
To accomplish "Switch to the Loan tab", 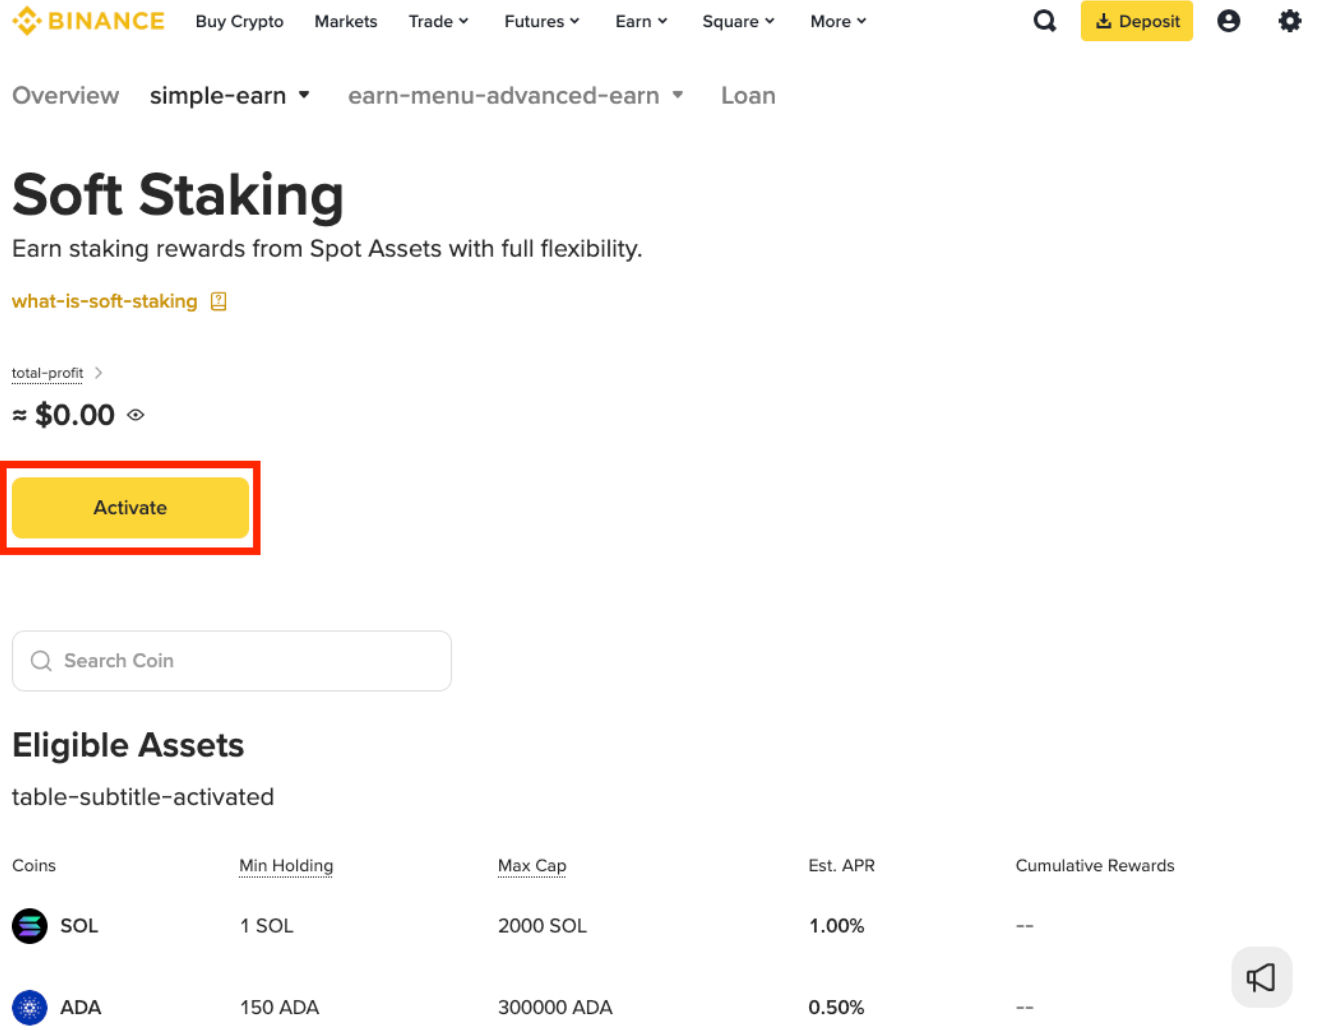I will [x=748, y=96].
